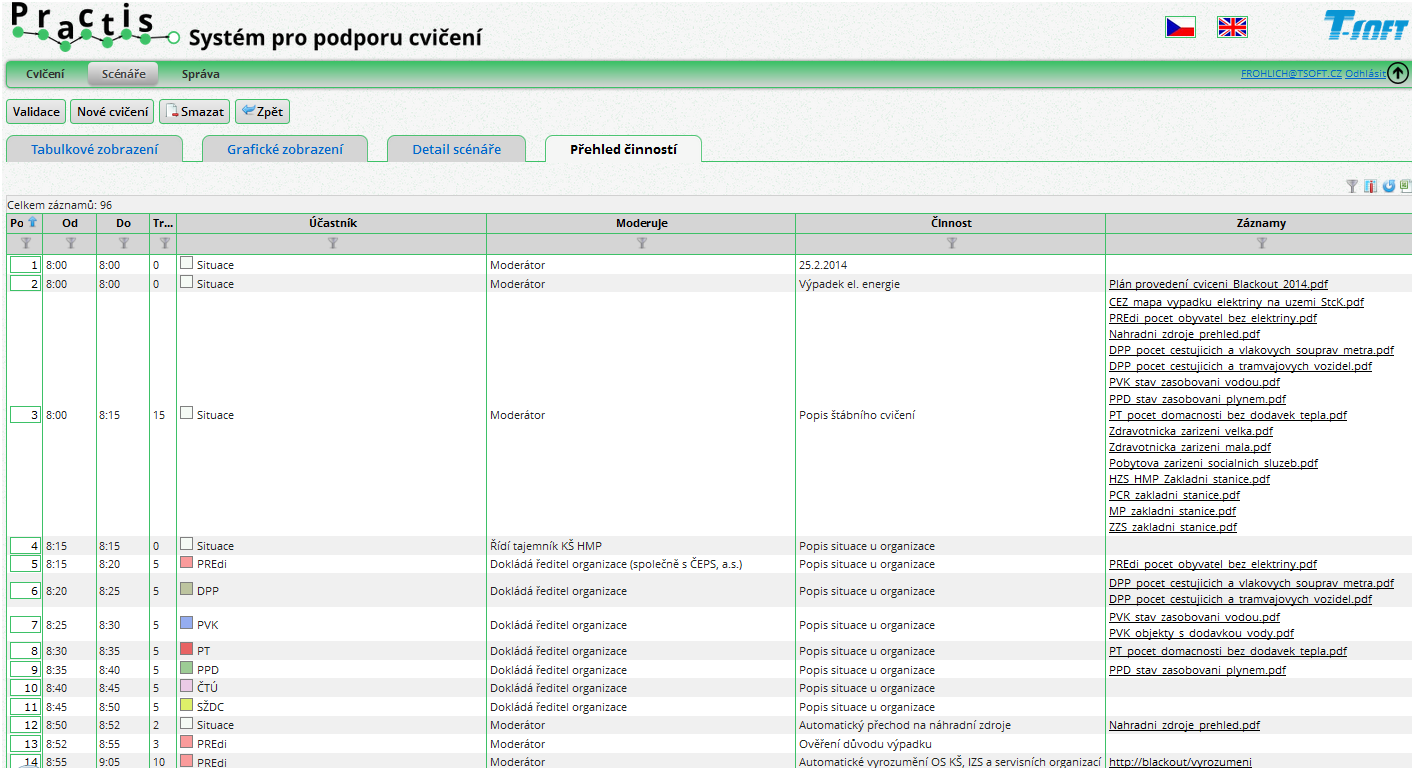Open filter funnel under Od column

[x=70, y=243]
